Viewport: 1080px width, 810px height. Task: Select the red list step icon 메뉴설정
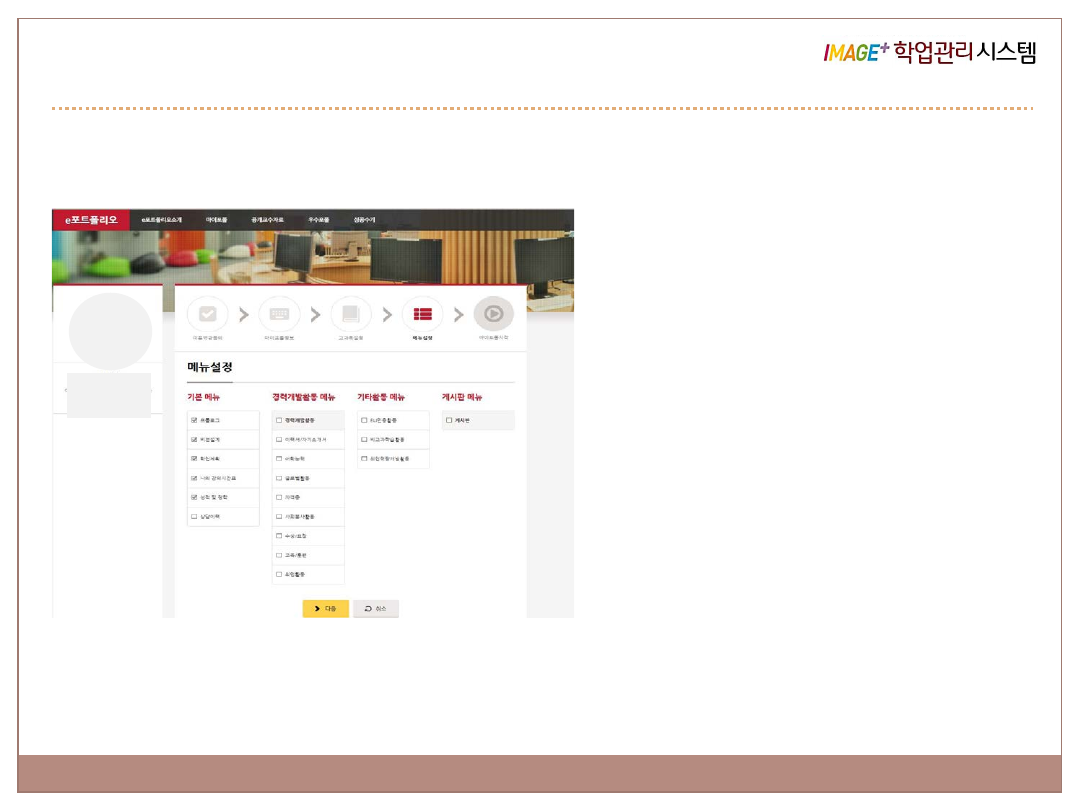(422, 314)
